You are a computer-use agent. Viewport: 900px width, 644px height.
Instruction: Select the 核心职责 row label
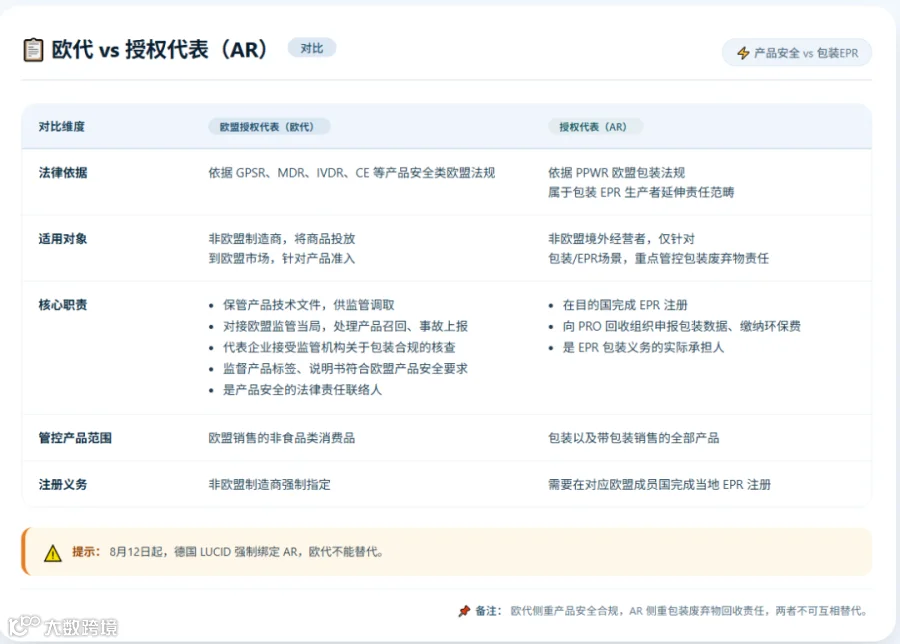[63, 305]
